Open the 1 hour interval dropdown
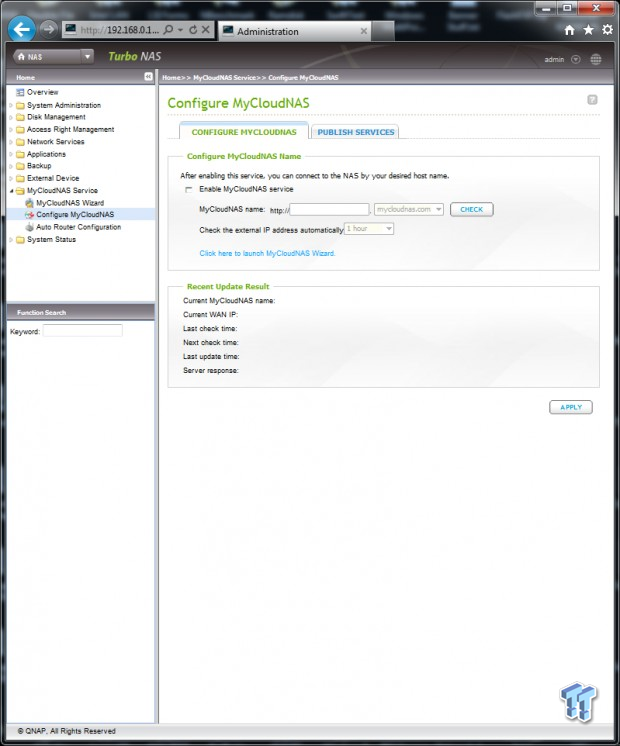 pyautogui.click(x=369, y=229)
